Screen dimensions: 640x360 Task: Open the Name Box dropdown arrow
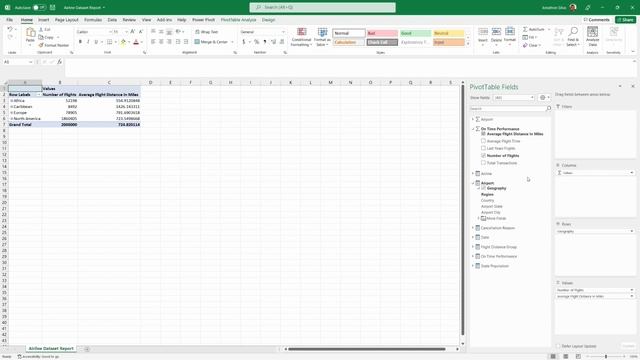31,62
